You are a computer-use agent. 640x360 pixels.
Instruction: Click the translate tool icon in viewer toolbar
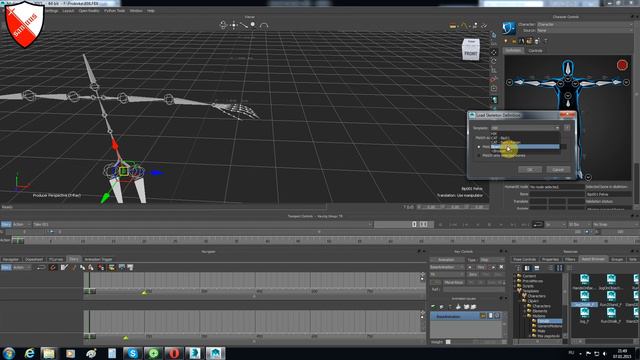click(233, 25)
